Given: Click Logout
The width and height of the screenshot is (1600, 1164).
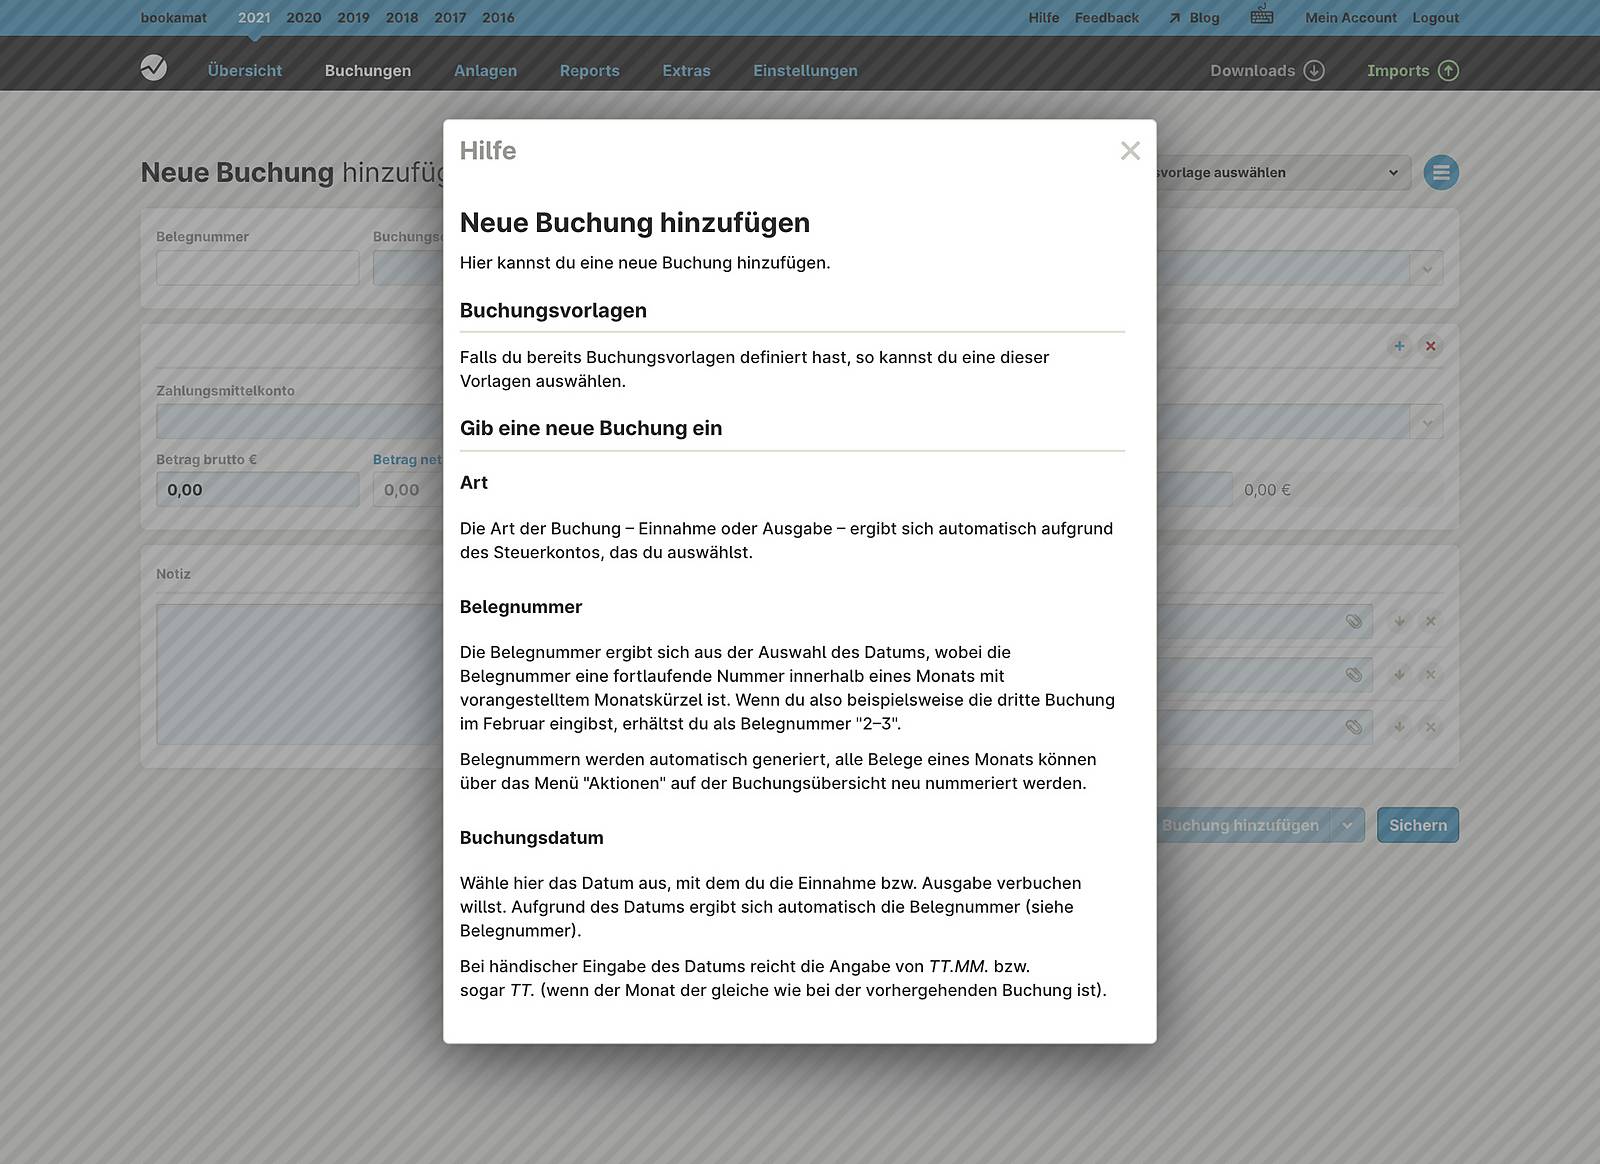Looking at the screenshot, I should point(1436,18).
